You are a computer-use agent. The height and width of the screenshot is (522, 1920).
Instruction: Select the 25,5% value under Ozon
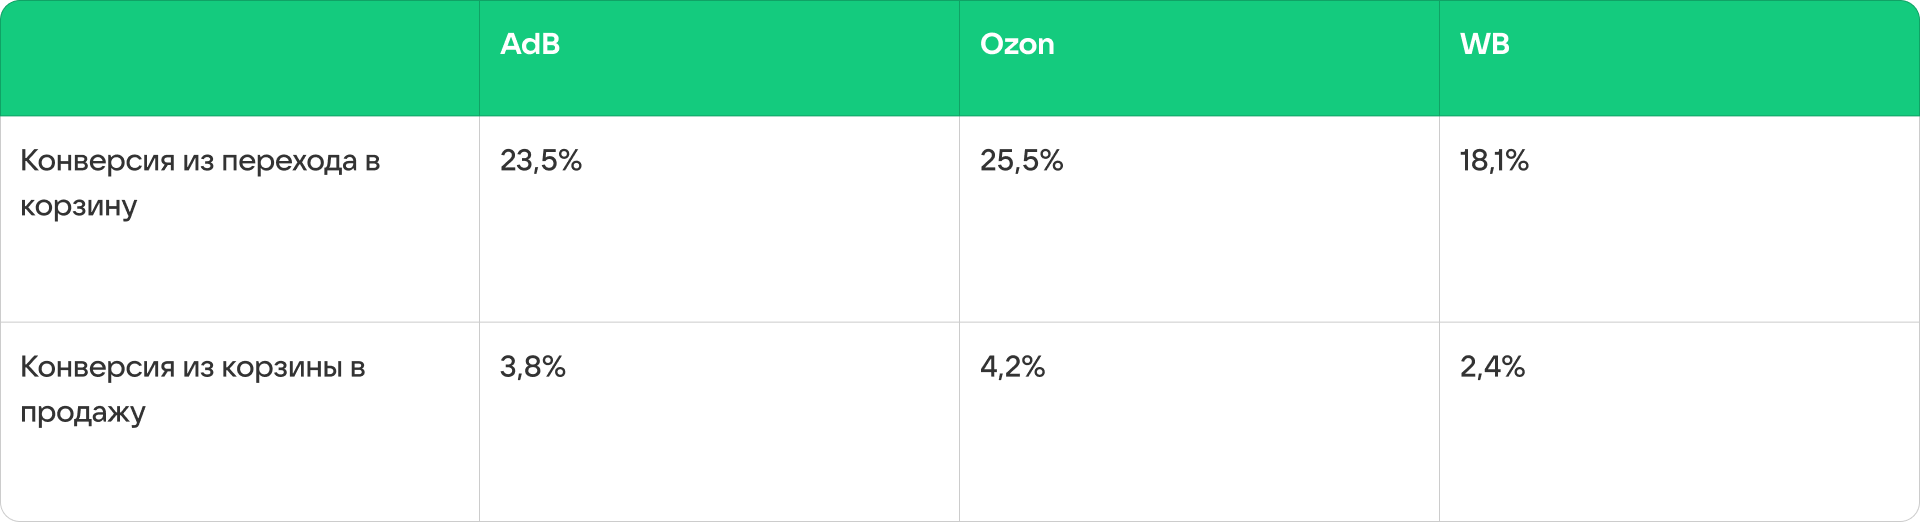1021,161
